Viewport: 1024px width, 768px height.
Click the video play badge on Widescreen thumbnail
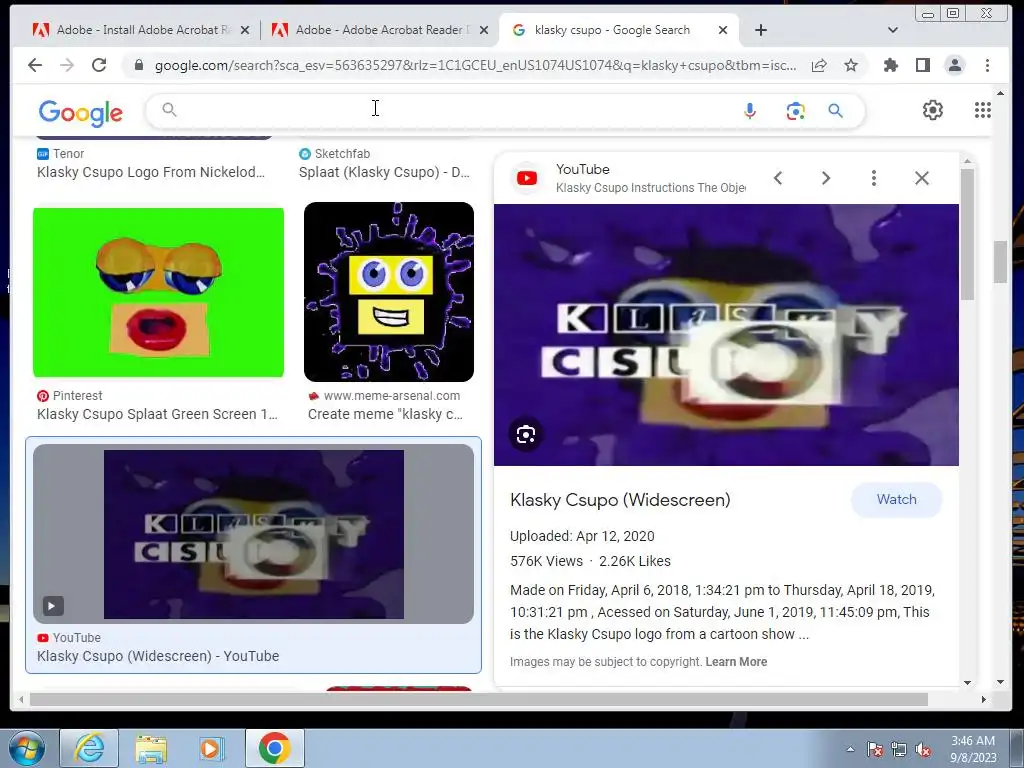[53, 606]
